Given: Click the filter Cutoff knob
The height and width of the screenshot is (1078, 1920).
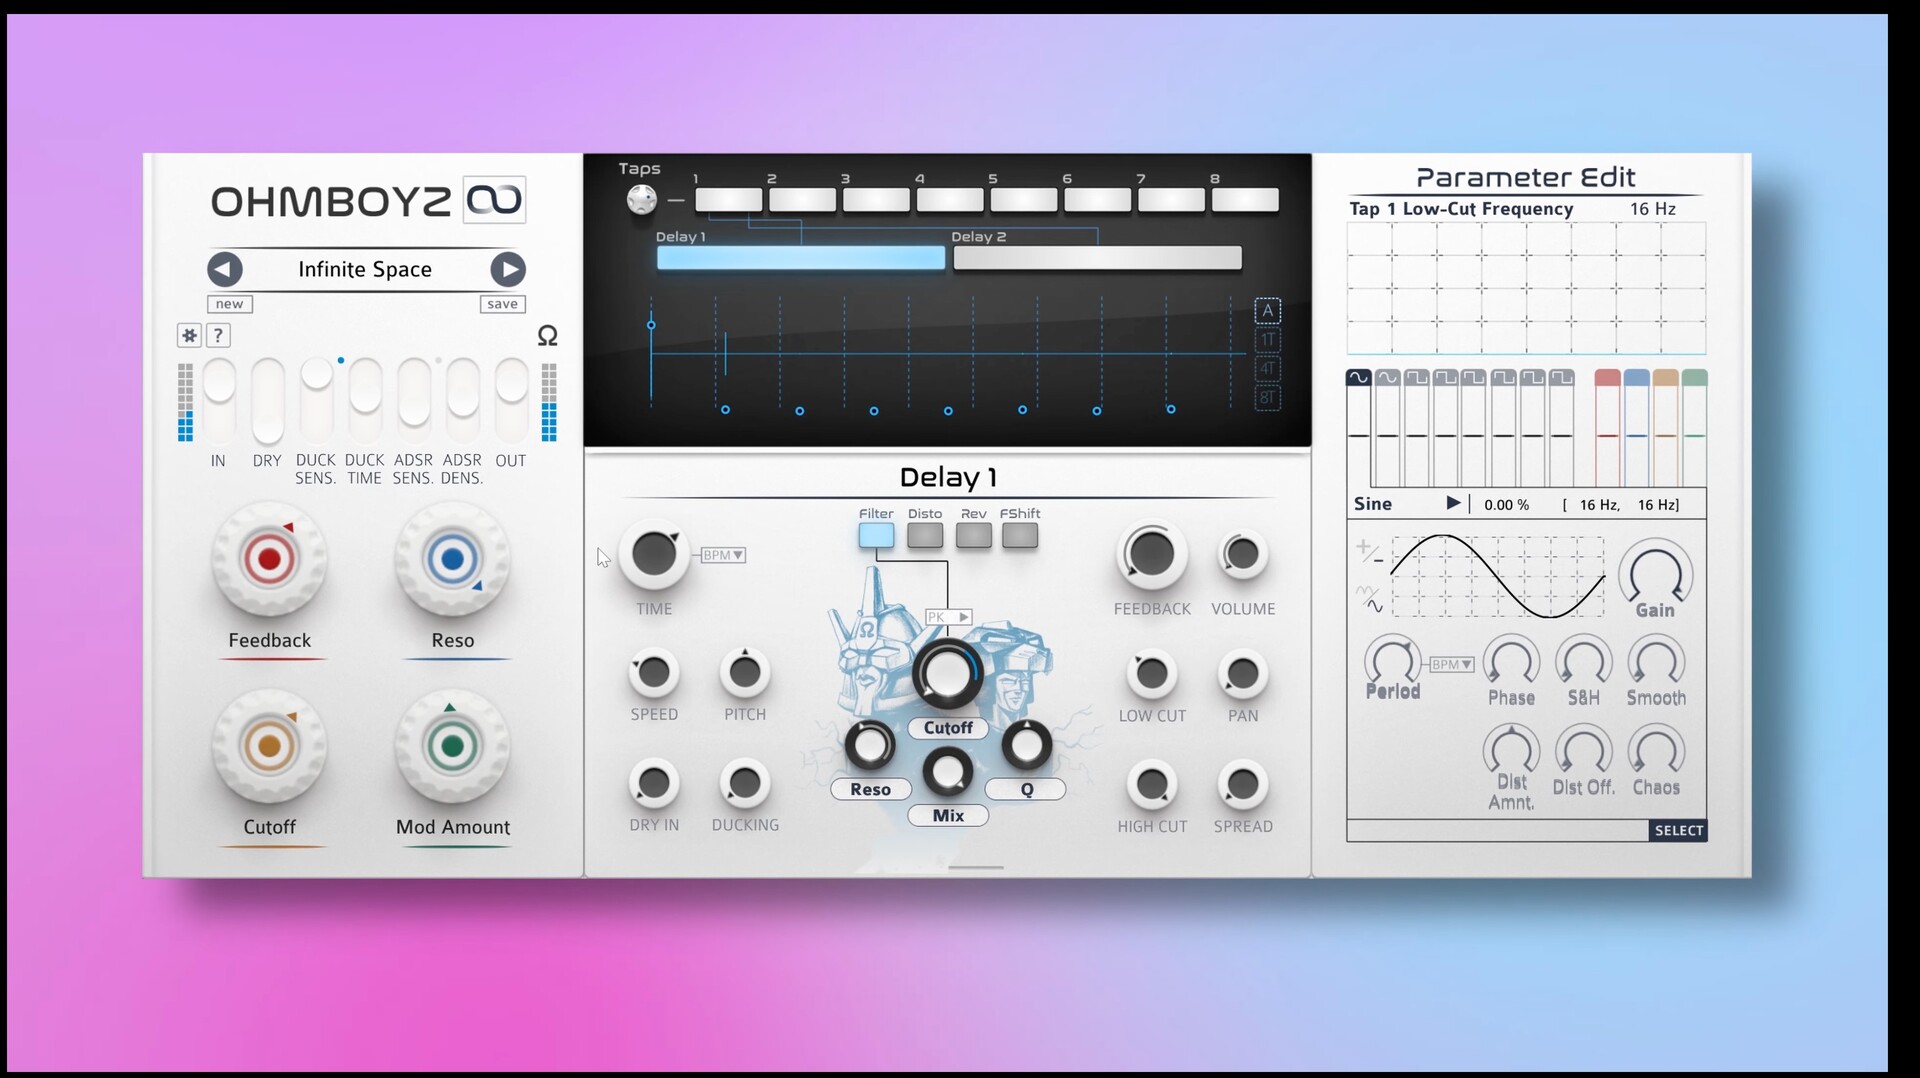Looking at the screenshot, I should click(947, 674).
